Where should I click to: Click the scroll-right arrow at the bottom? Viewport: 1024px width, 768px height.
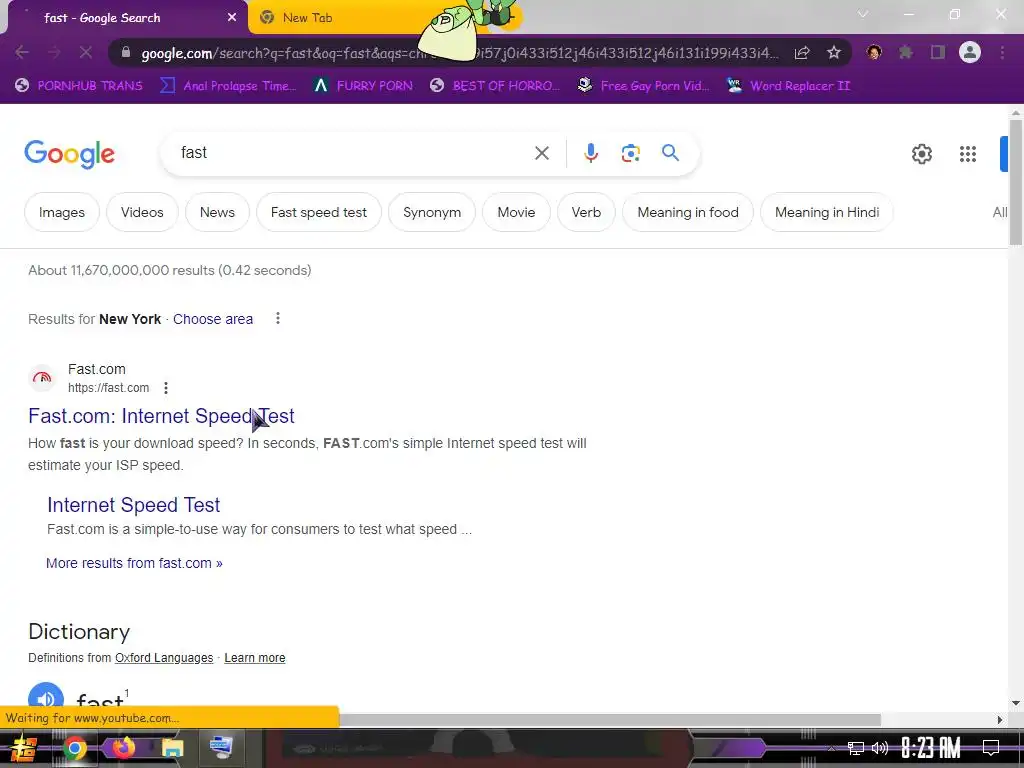point(1000,720)
